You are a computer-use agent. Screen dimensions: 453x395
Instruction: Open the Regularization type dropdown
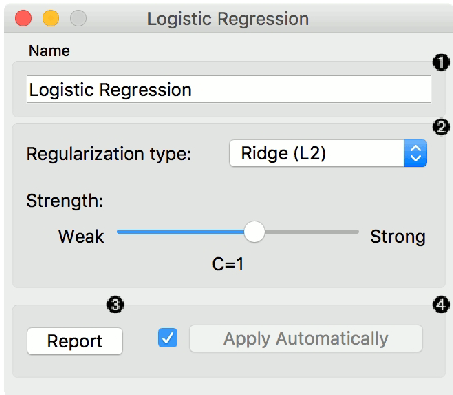pos(328,153)
